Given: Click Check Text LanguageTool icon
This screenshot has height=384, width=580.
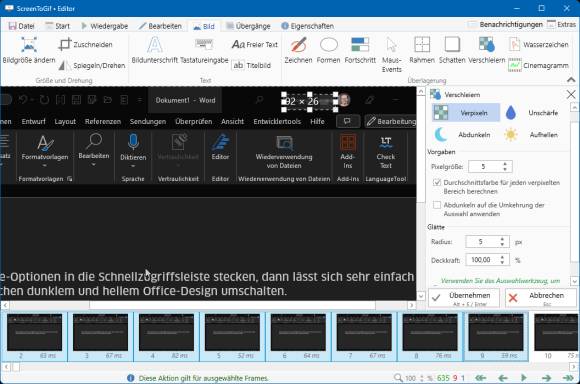Looking at the screenshot, I should pyautogui.click(x=386, y=141).
